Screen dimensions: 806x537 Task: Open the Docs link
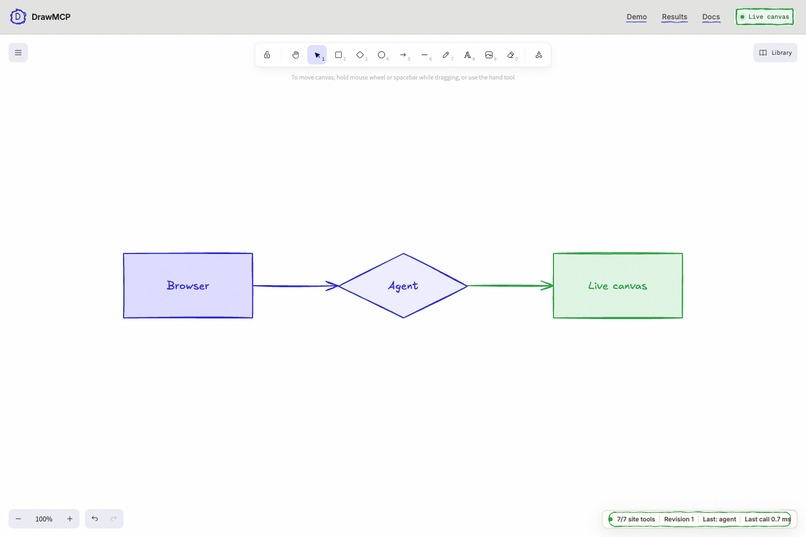click(711, 17)
